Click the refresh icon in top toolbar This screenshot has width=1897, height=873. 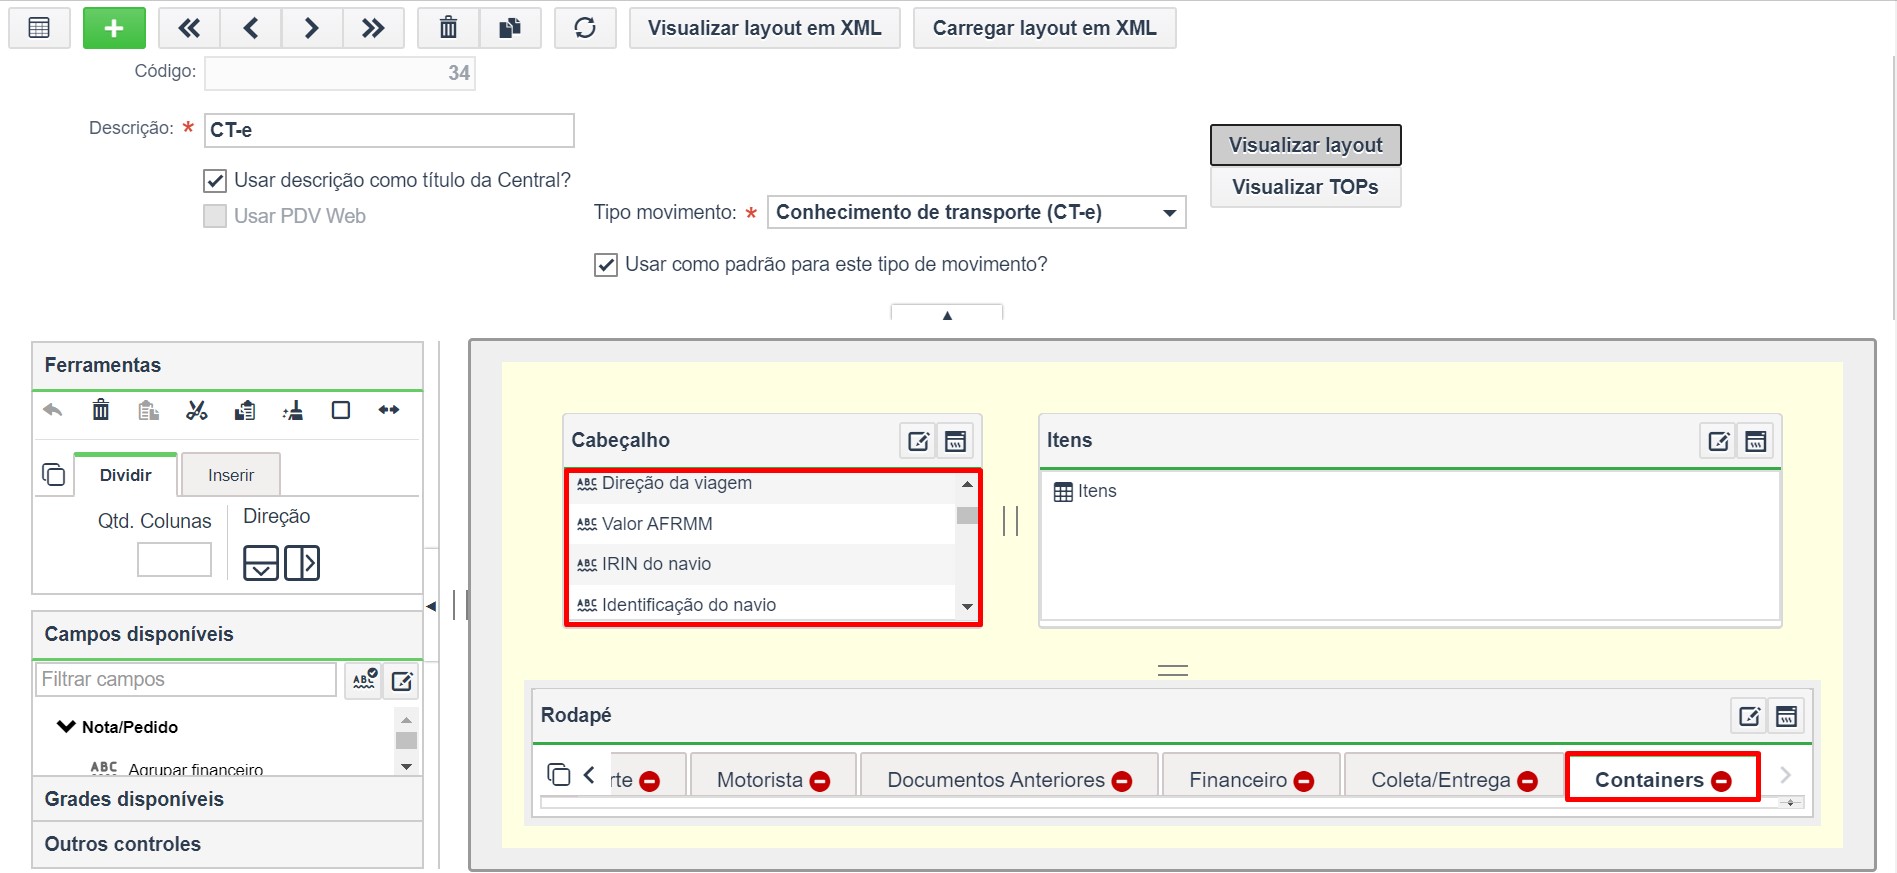585,28
